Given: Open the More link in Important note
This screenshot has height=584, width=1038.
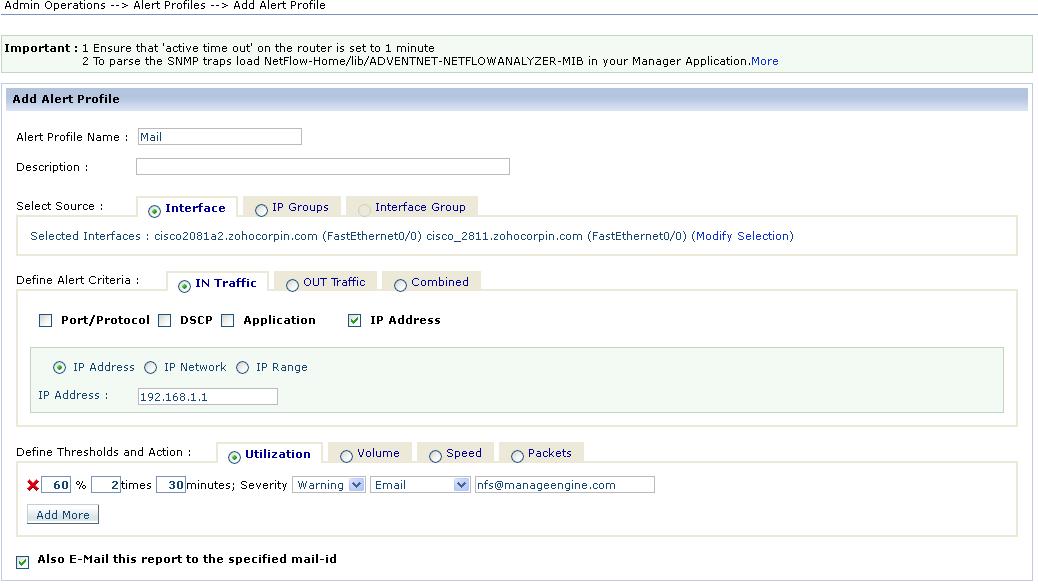Looking at the screenshot, I should [765, 61].
